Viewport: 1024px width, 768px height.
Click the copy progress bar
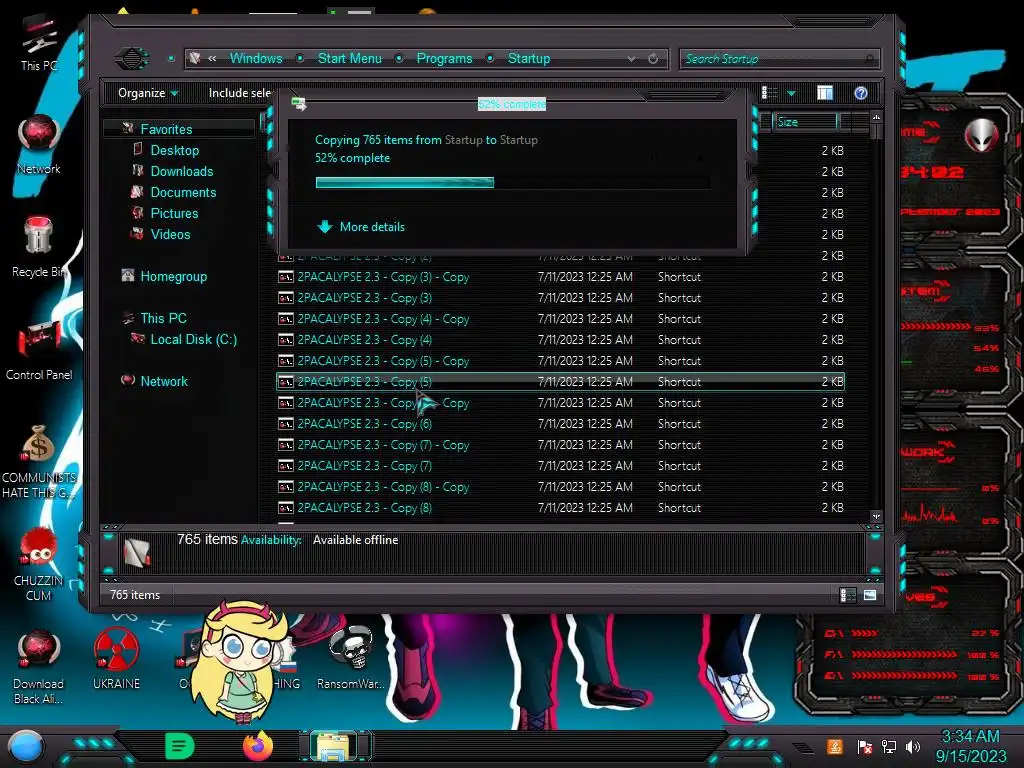tap(513, 183)
